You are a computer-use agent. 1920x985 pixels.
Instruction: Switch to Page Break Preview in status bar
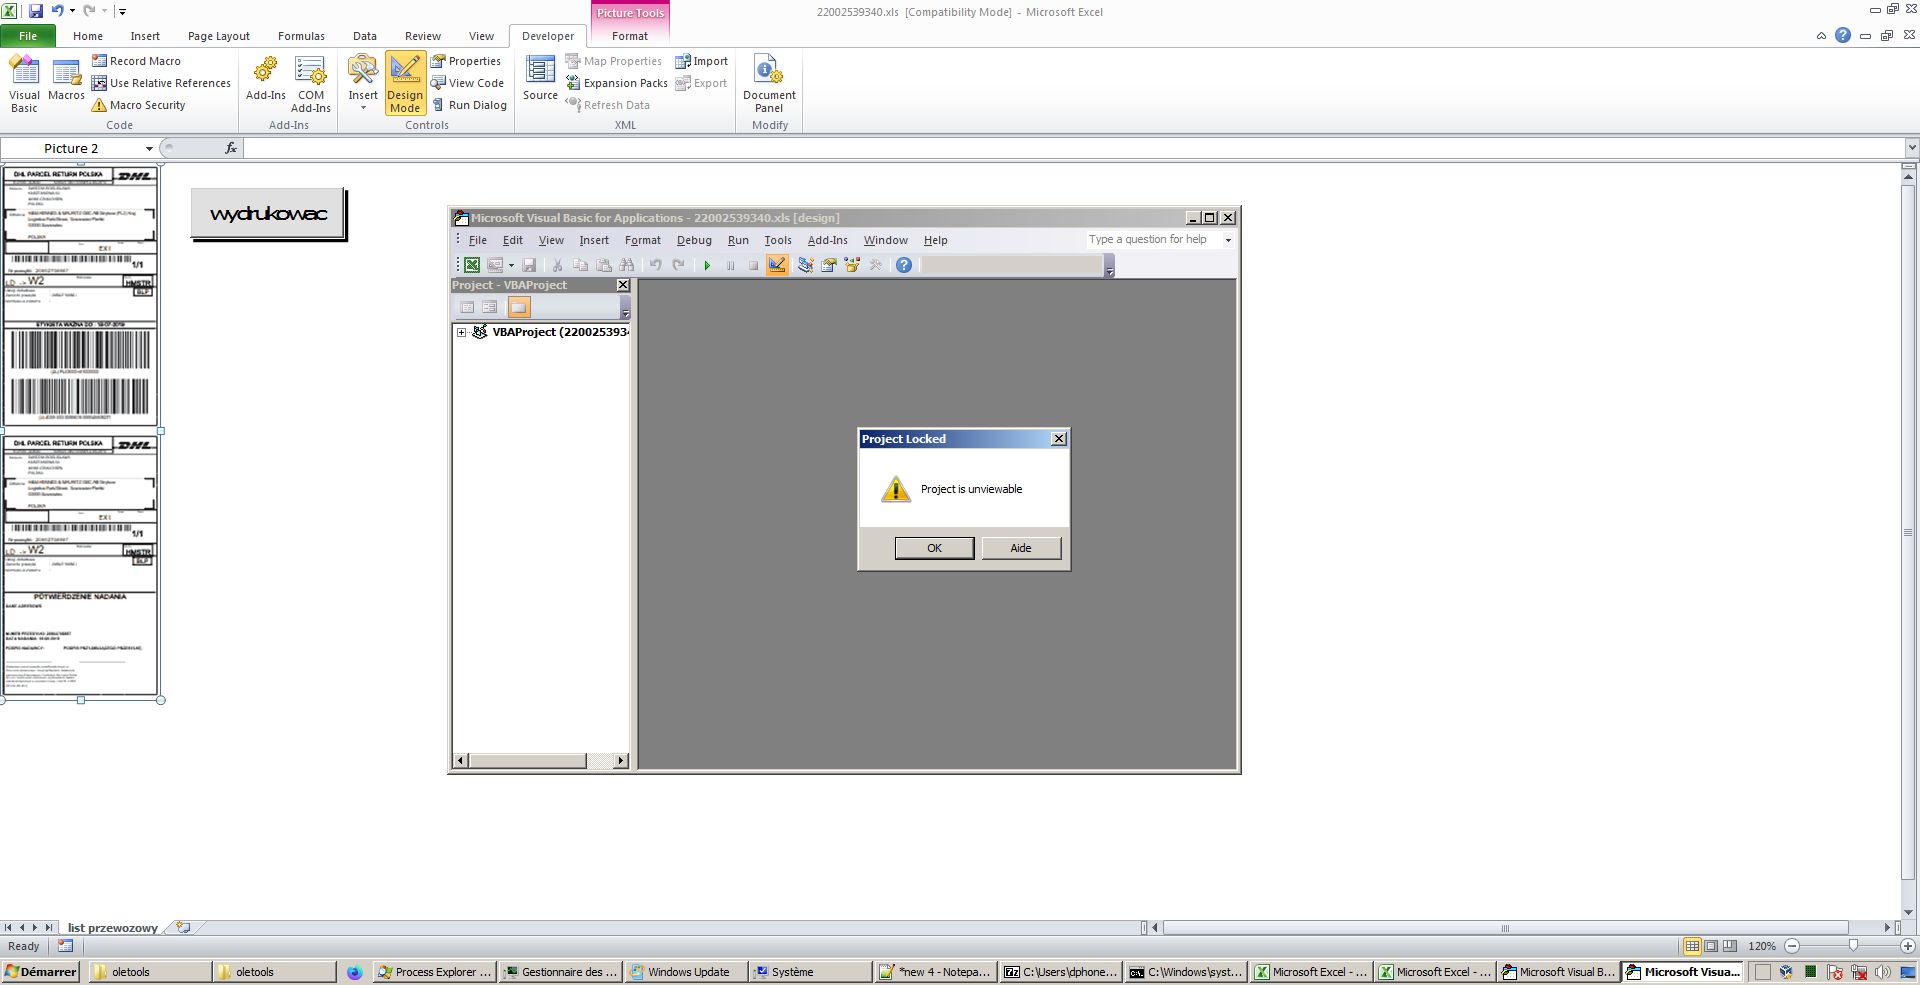click(1730, 946)
